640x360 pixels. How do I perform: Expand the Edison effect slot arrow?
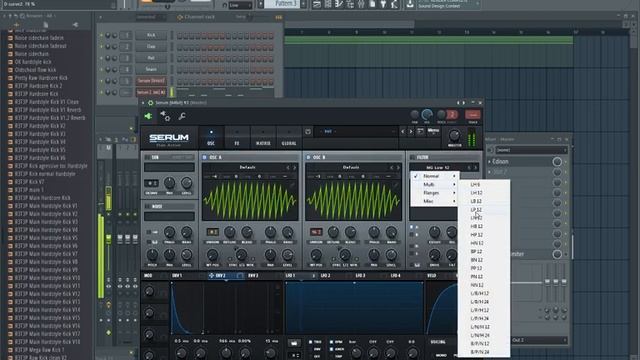489,162
